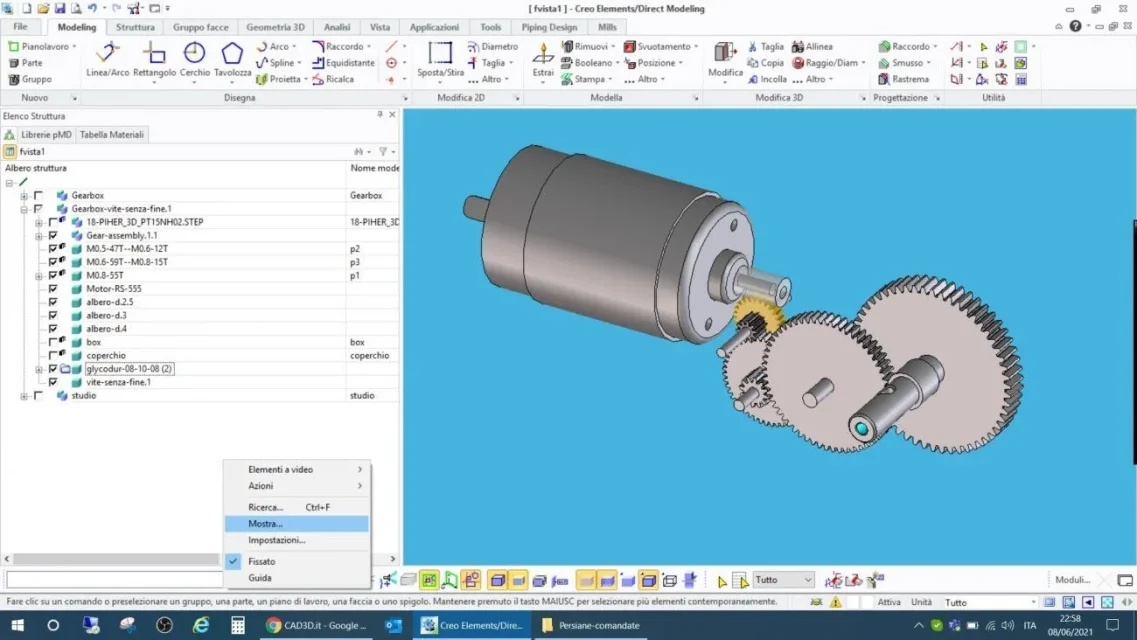
Task: Uncheck the albero-d.2.5 checkbox
Action: click(53, 302)
